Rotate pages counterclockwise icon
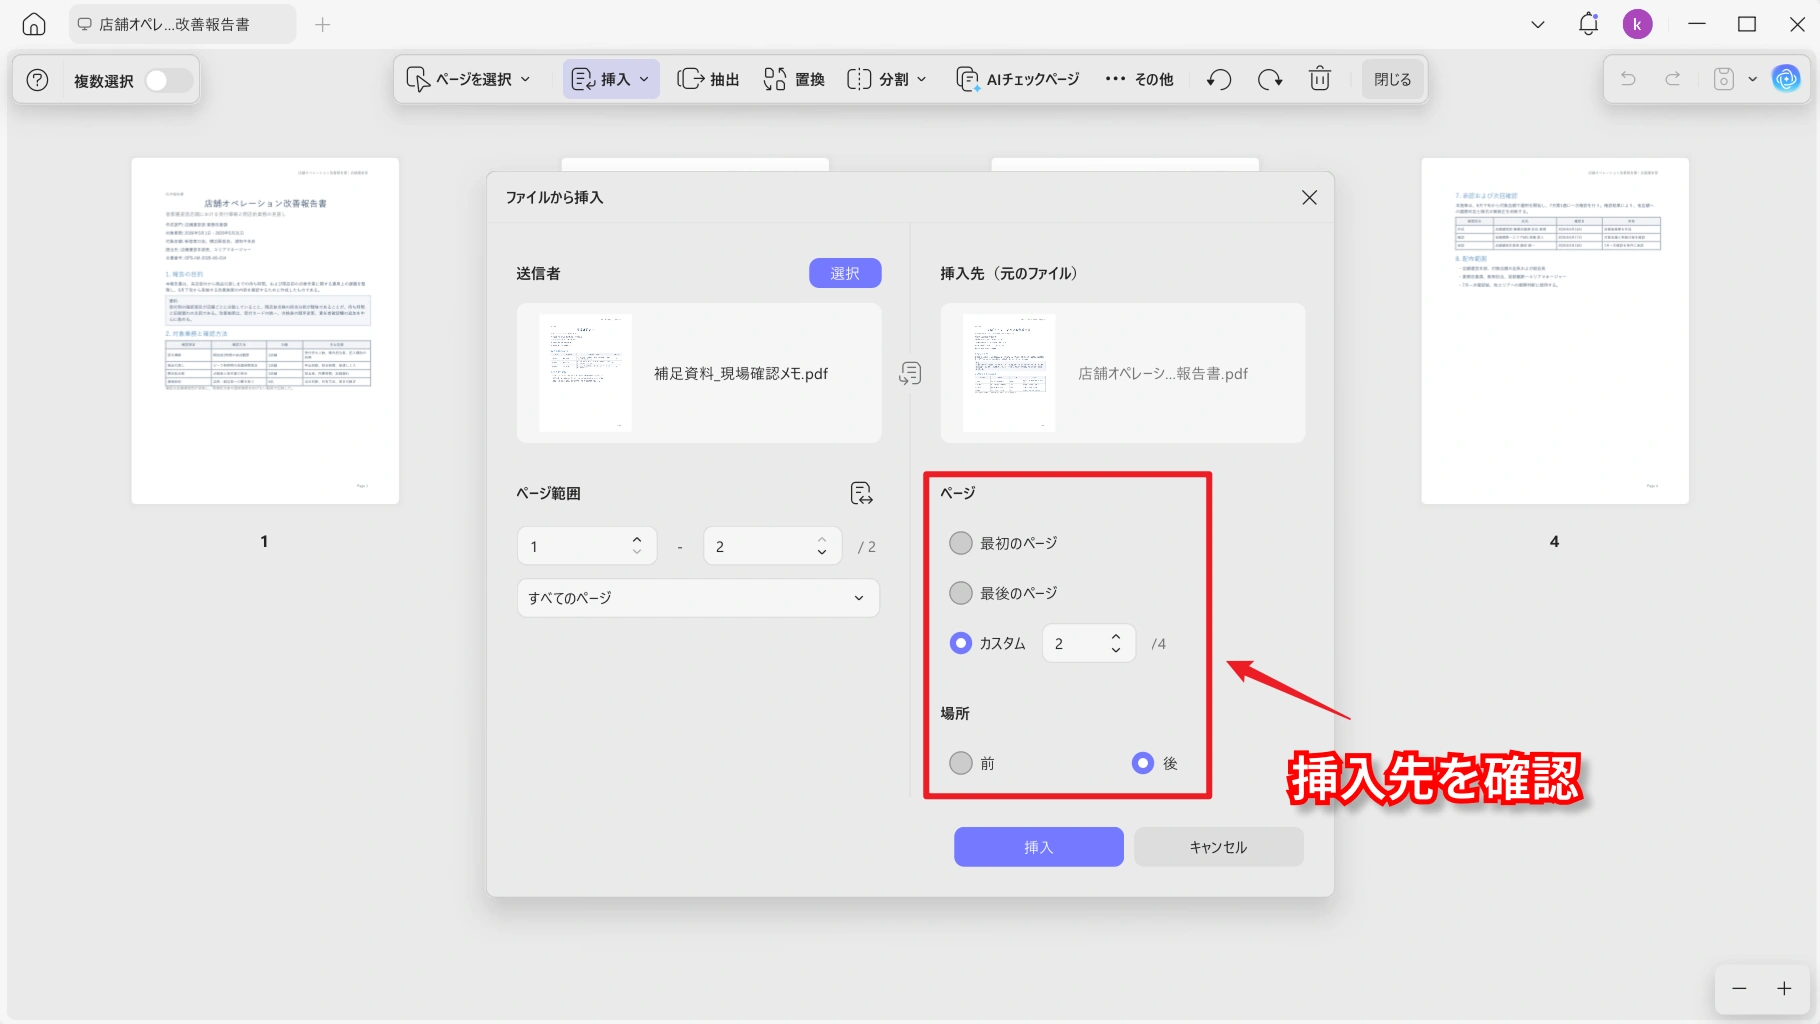Screen dimensions: 1820x1024 click(x=1219, y=79)
